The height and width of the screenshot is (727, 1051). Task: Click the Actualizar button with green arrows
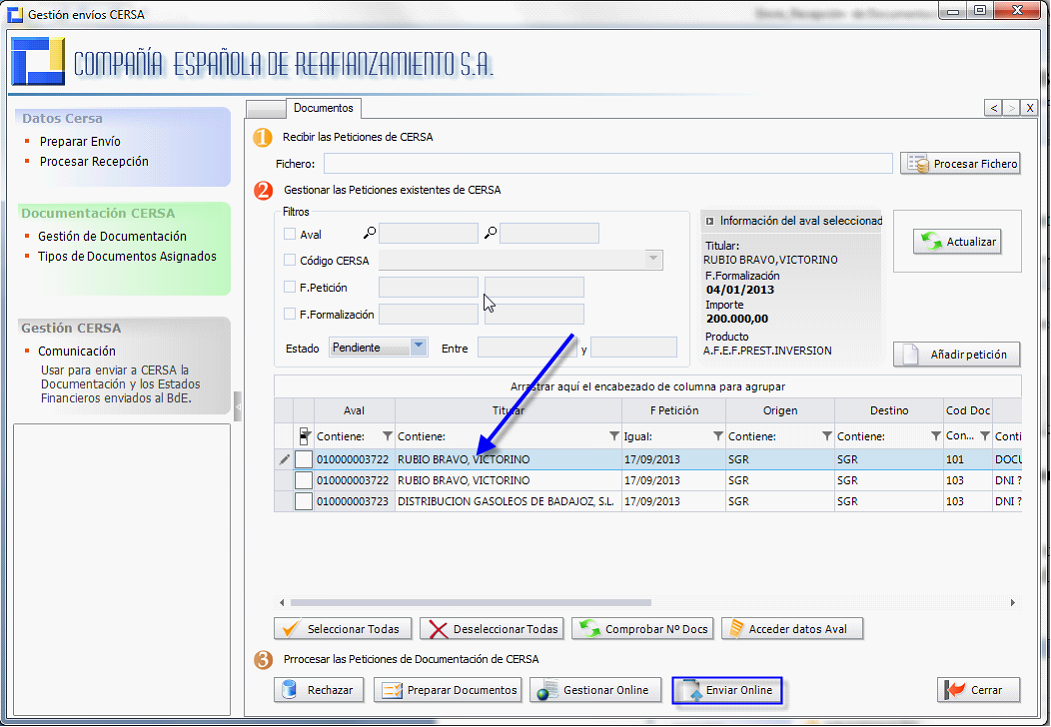(x=957, y=242)
